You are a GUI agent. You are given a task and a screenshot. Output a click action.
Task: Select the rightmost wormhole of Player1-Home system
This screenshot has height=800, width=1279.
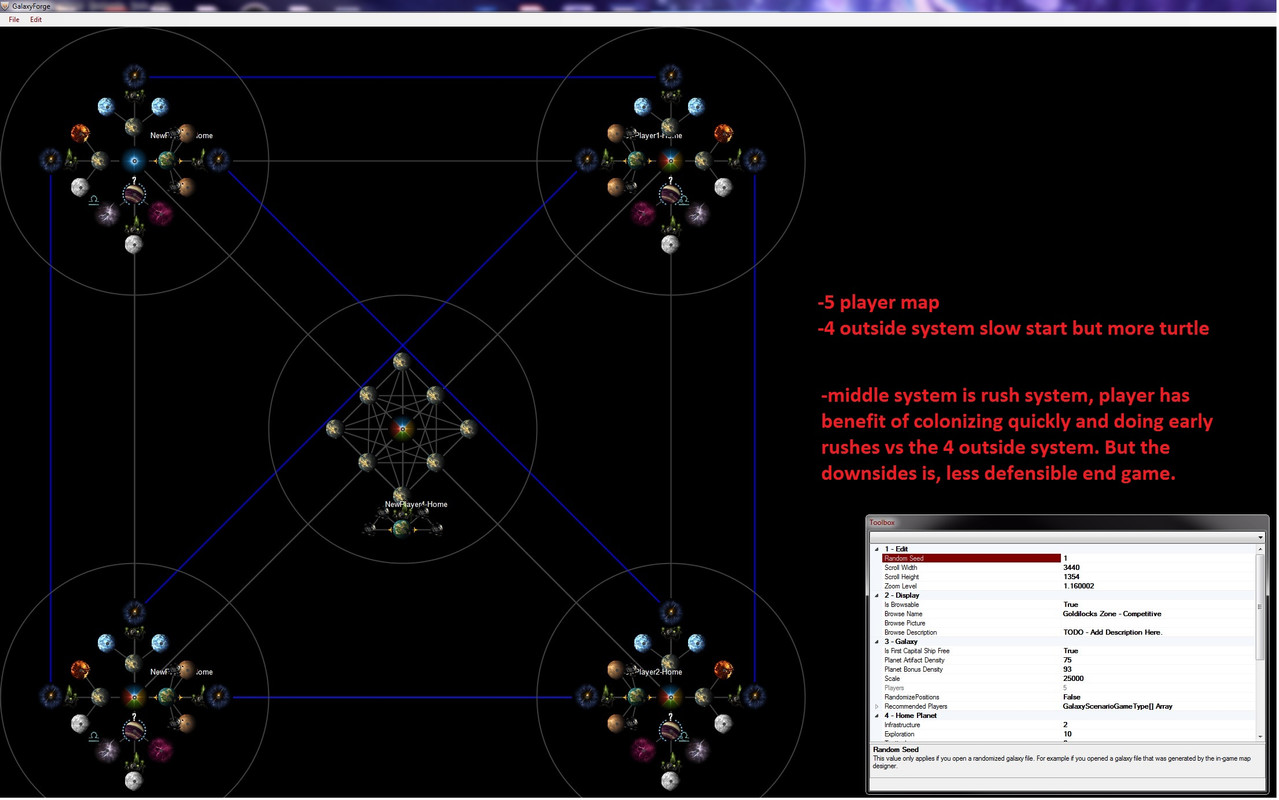(754, 160)
